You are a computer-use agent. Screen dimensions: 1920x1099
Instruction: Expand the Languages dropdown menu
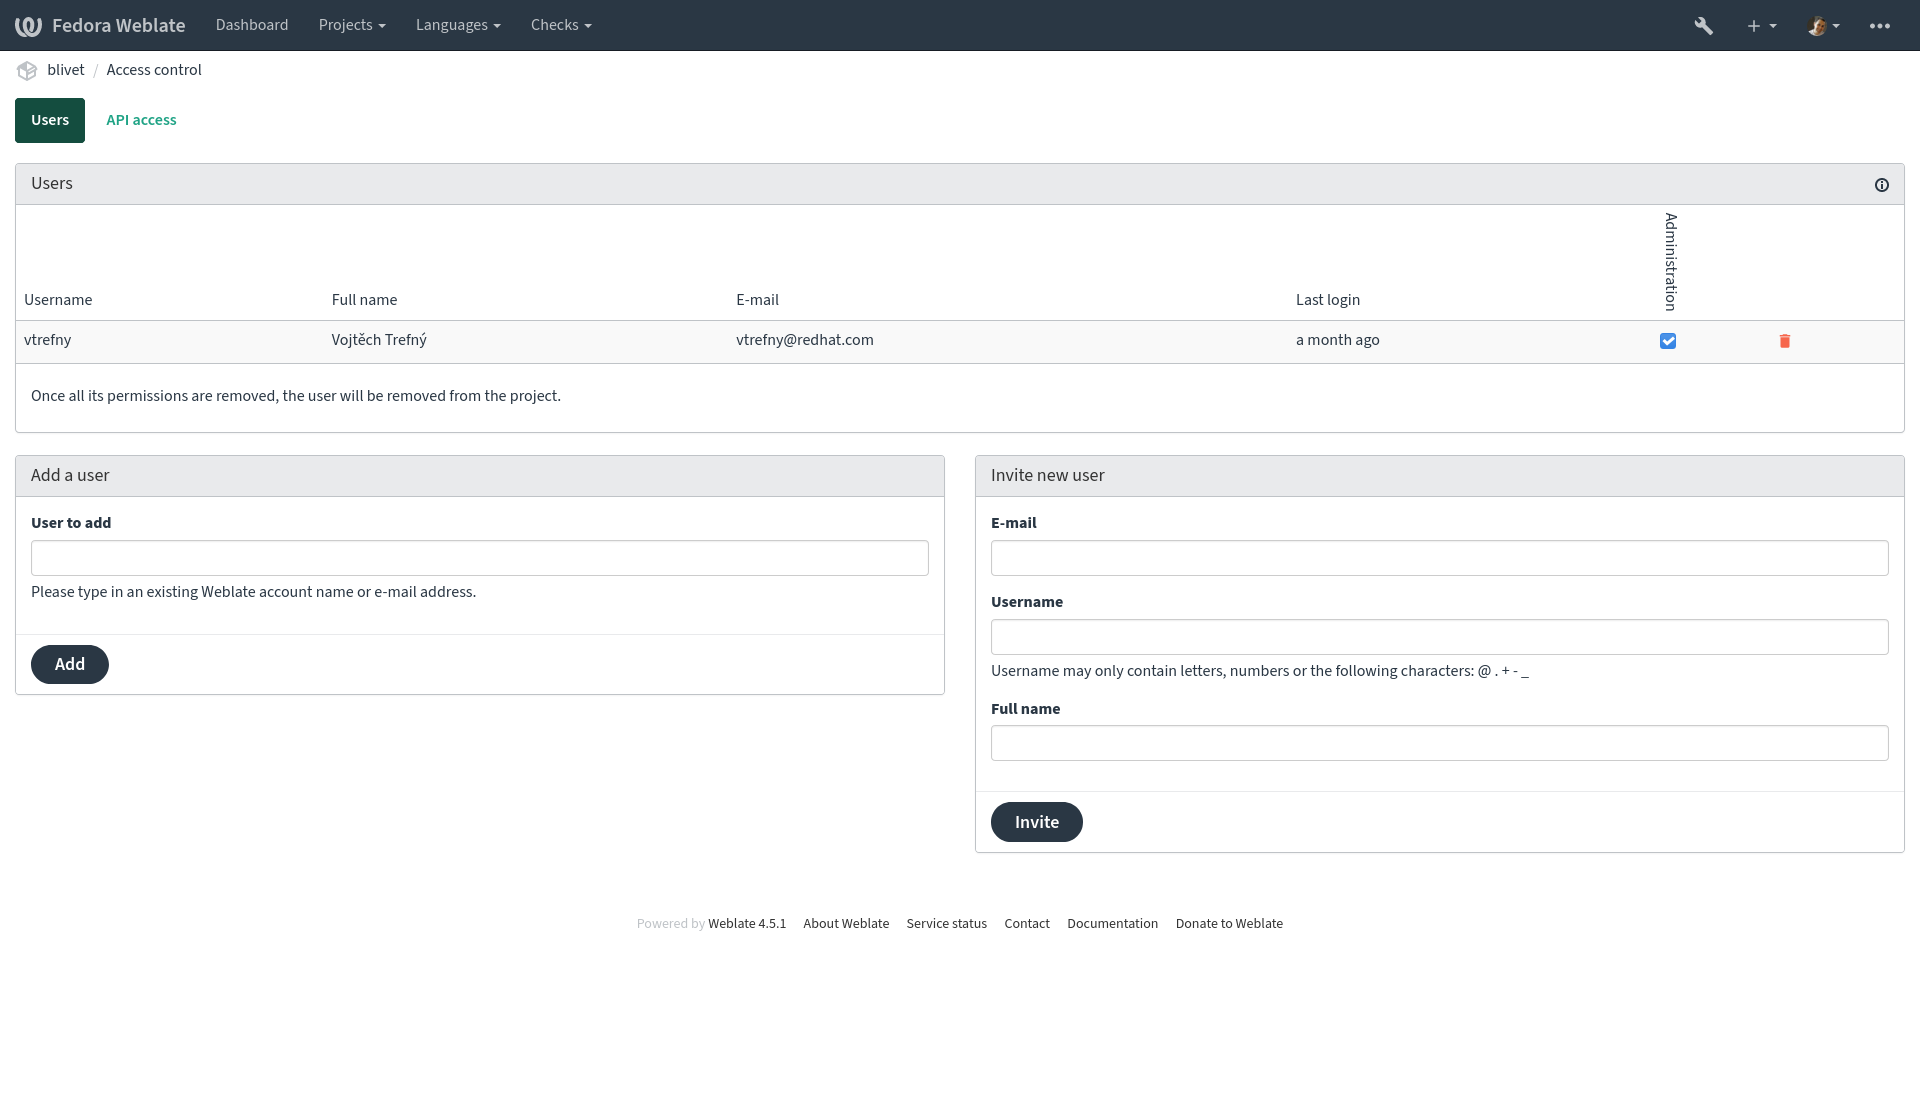tap(458, 25)
